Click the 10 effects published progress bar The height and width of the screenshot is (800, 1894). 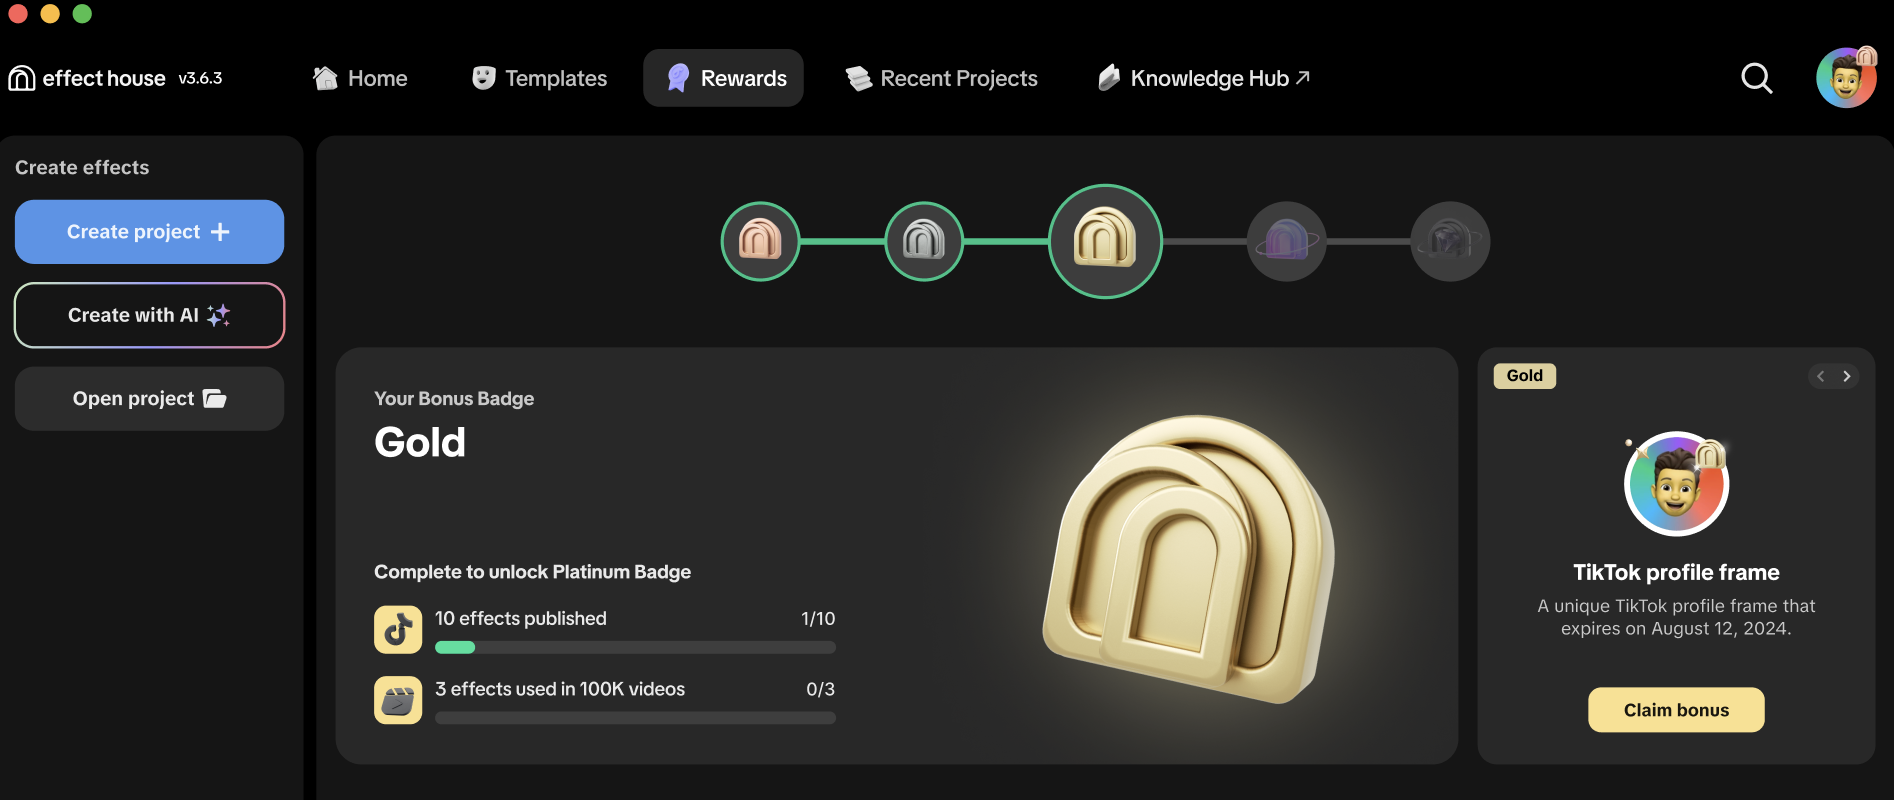pos(635,648)
